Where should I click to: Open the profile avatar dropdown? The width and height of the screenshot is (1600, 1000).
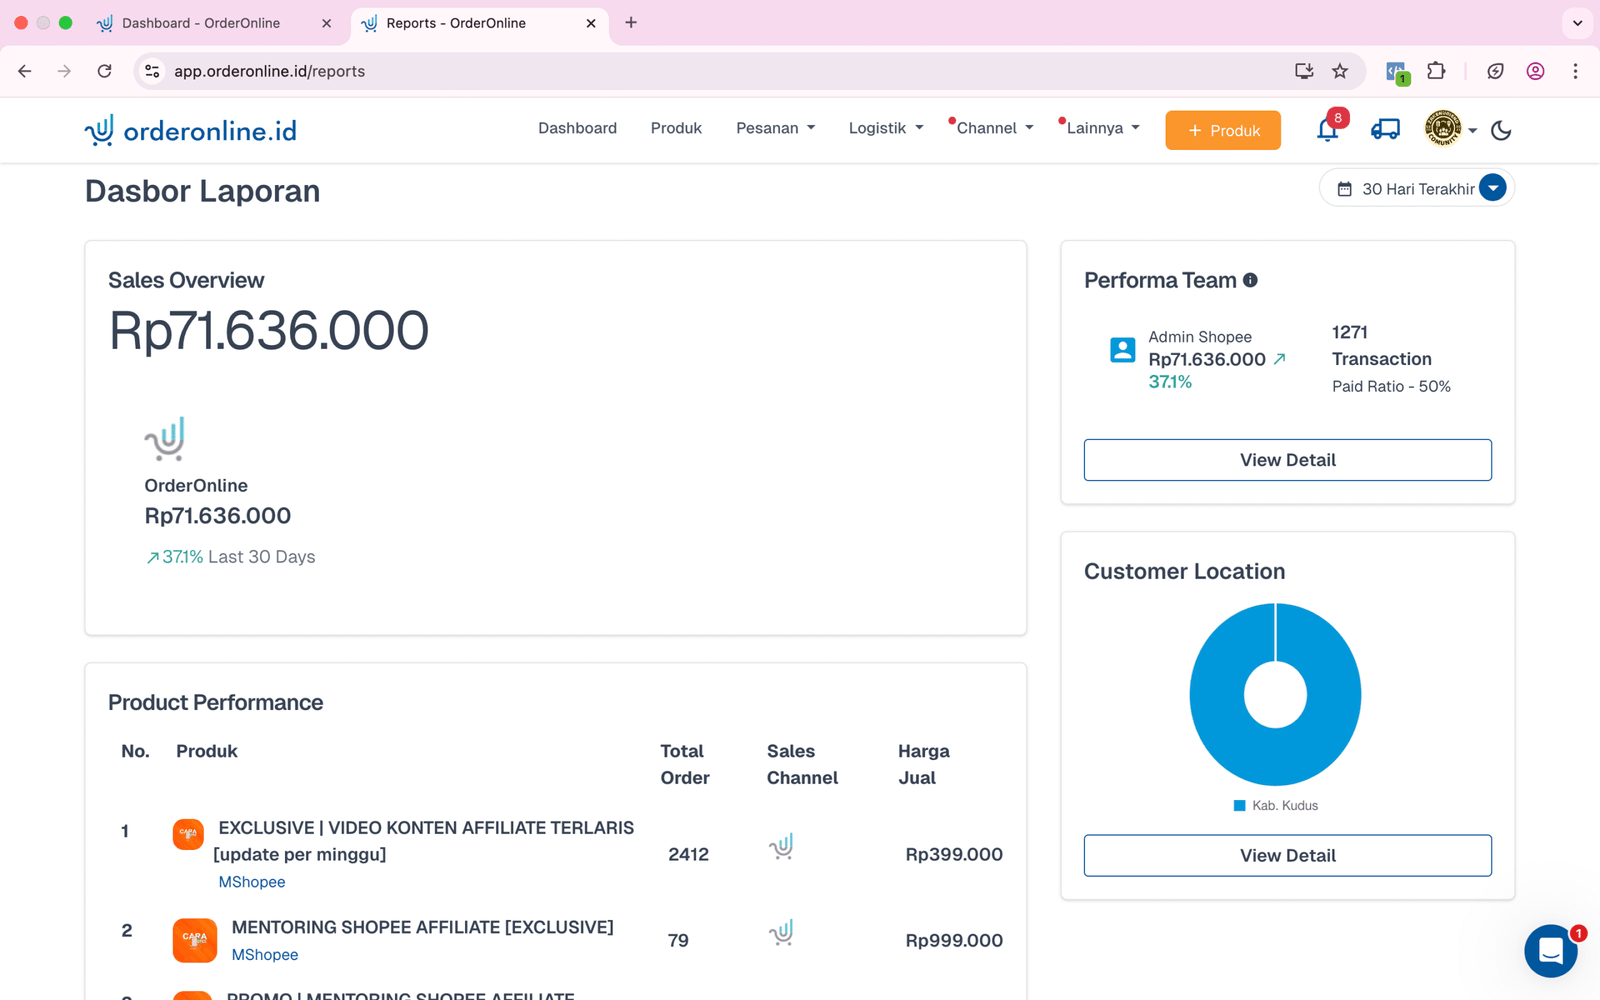coord(1450,129)
